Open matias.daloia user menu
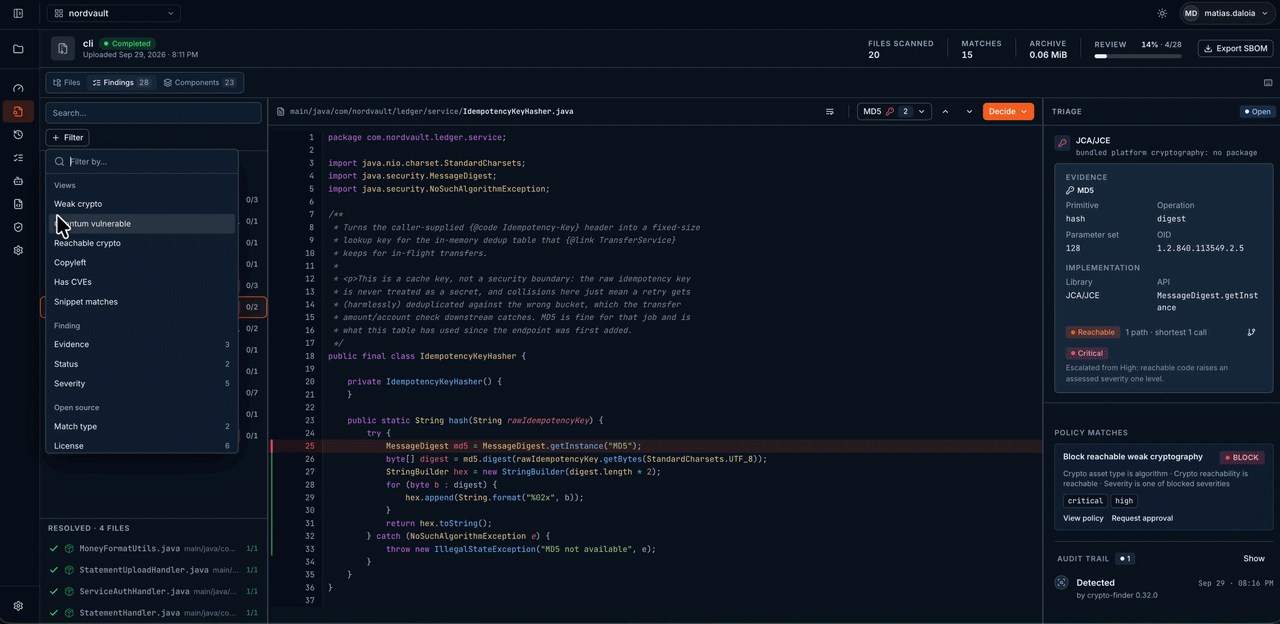The height and width of the screenshot is (624, 1280). tap(1226, 13)
